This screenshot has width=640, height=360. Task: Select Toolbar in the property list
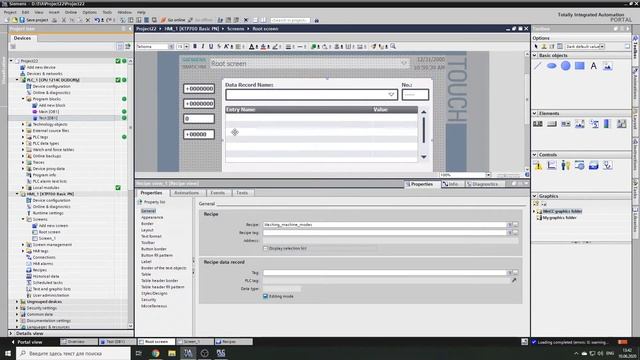click(148, 243)
